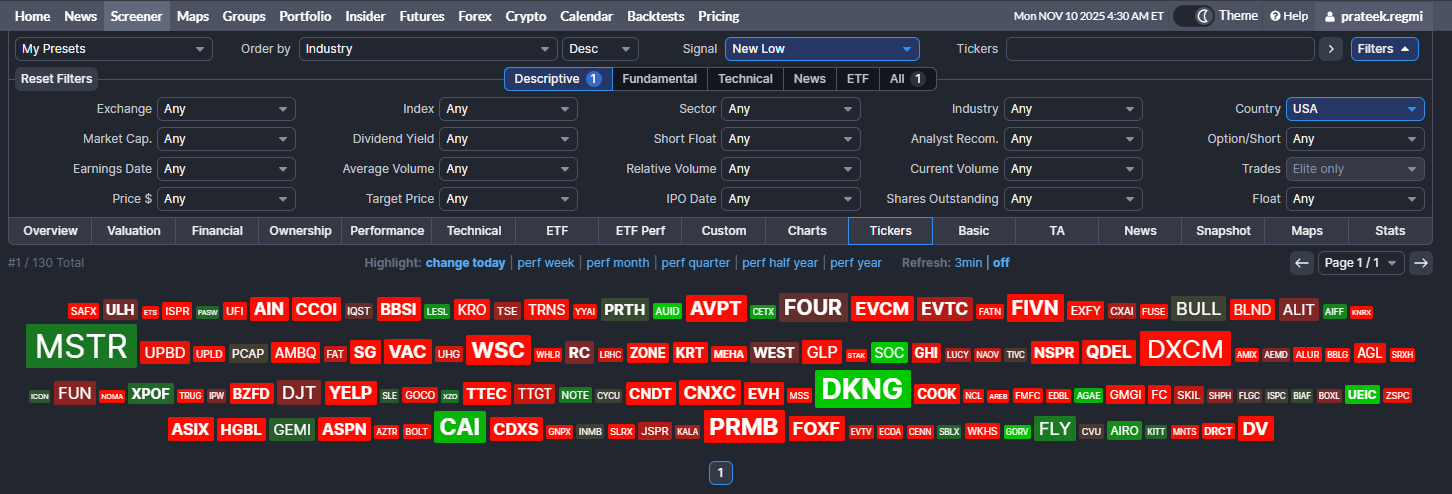Image resolution: width=1452 pixels, height=494 pixels.
Task: Open the Short Float filter dropdown
Action: click(x=792, y=139)
